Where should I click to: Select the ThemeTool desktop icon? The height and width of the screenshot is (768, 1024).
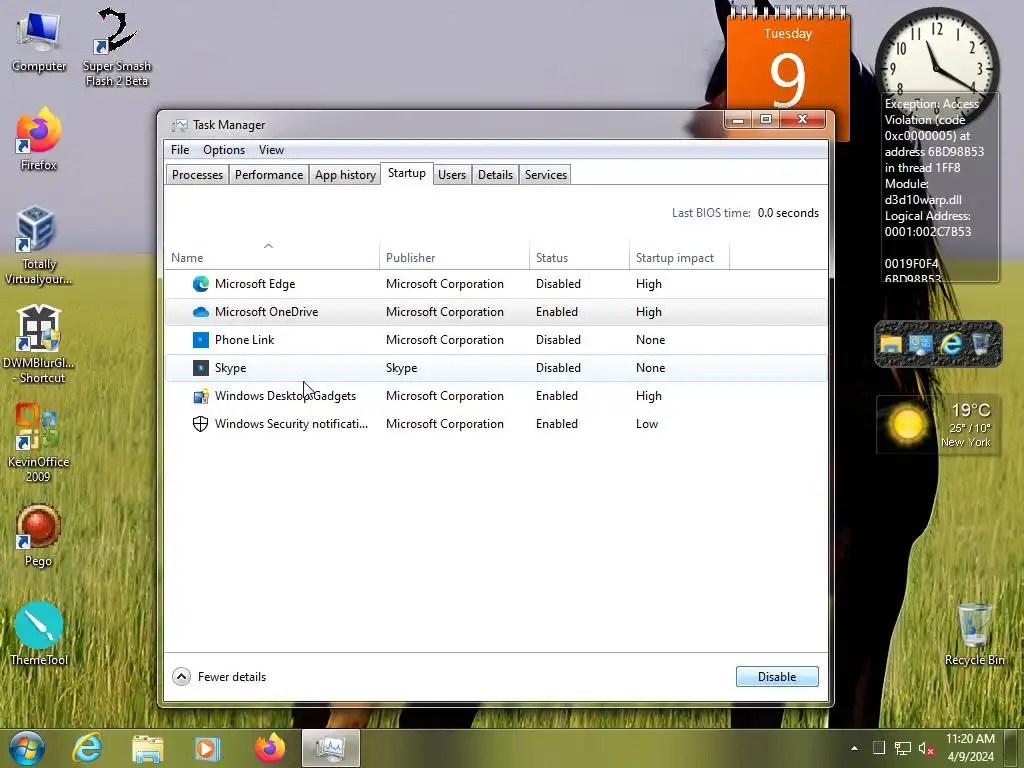point(39,634)
